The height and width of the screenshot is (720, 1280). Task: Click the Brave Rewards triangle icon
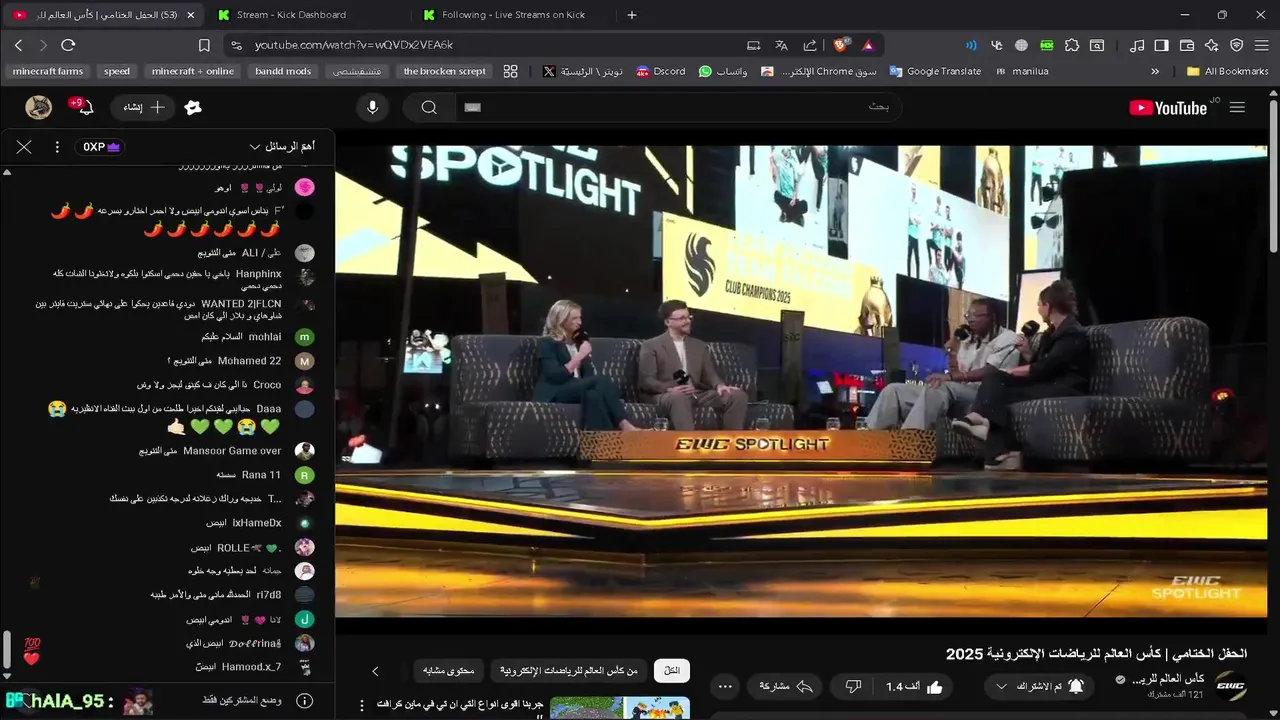coord(867,45)
